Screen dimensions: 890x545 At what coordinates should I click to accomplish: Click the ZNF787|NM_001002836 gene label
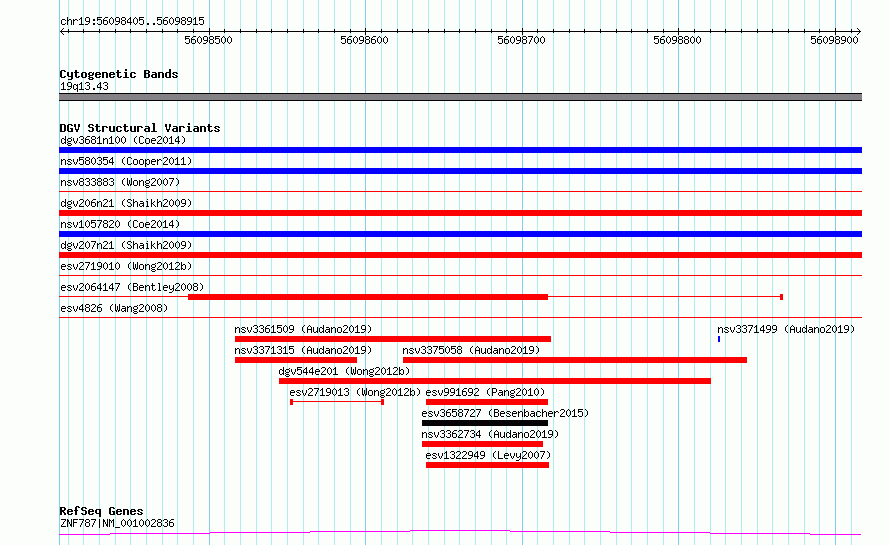[x=117, y=523]
